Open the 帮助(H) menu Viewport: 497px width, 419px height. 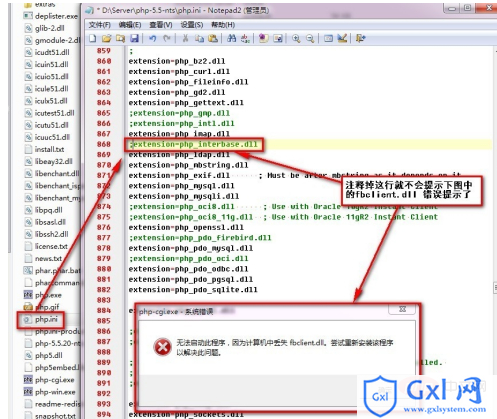[x=223, y=25]
